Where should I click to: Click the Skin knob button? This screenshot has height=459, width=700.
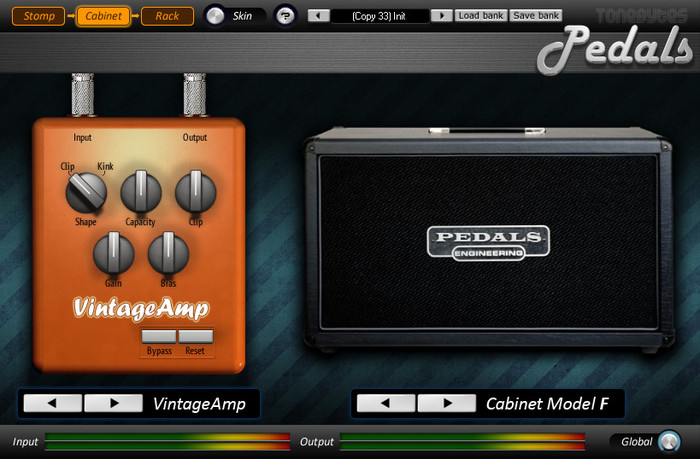click(x=215, y=16)
